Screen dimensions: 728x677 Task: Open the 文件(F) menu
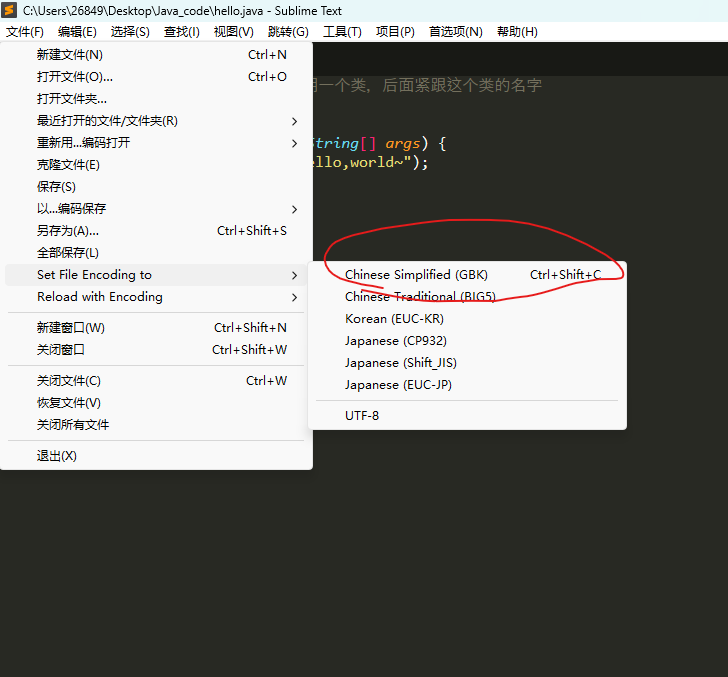25,32
